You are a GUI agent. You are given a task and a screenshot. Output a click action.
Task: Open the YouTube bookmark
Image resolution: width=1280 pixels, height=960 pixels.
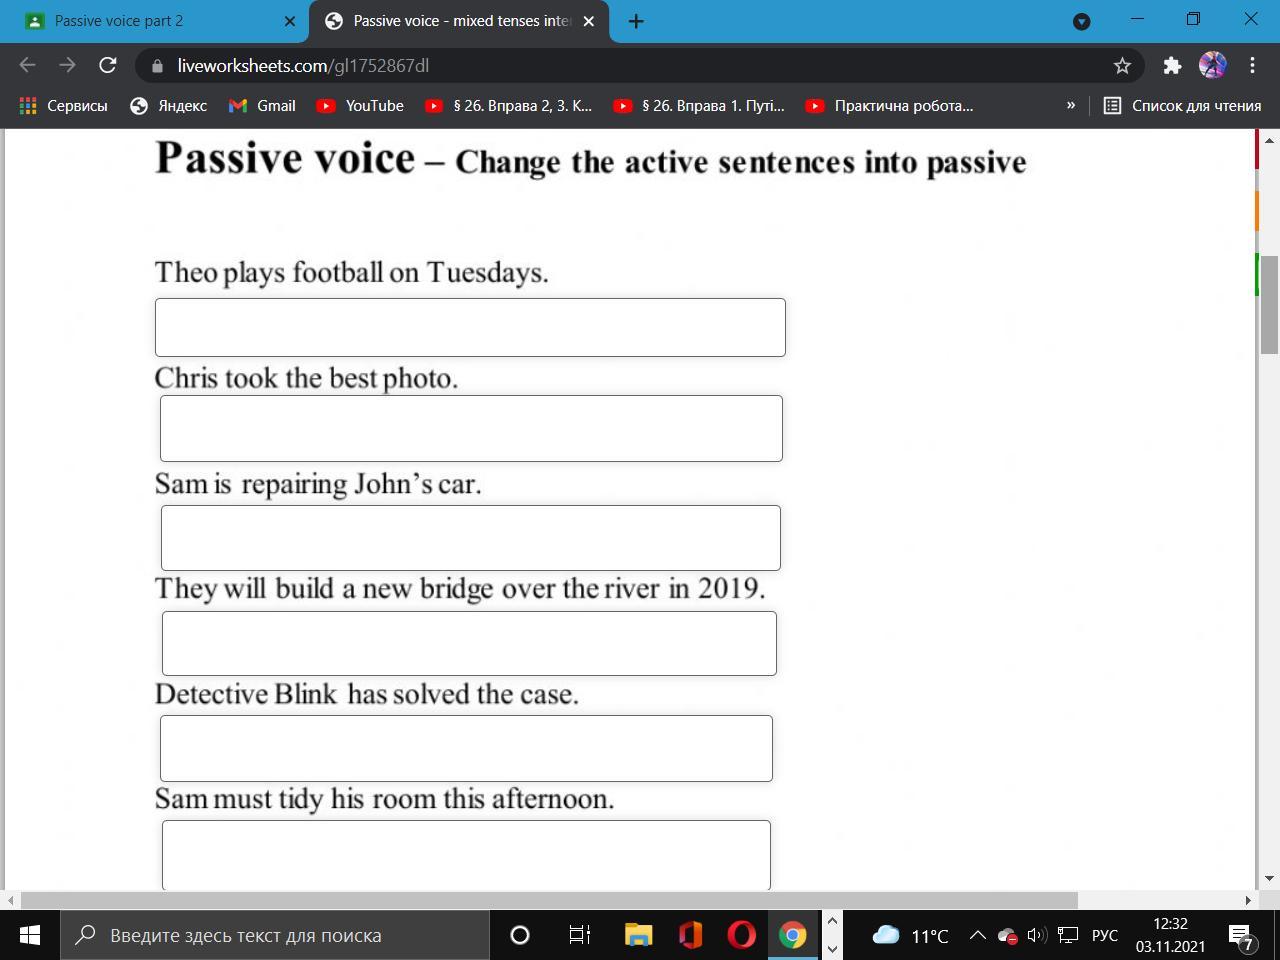coord(360,105)
